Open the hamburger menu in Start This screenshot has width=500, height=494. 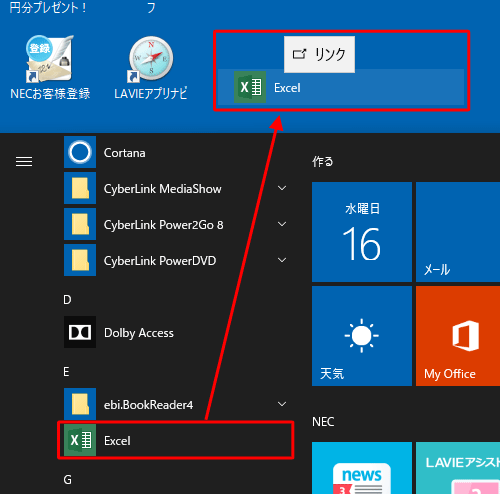coord(24,162)
